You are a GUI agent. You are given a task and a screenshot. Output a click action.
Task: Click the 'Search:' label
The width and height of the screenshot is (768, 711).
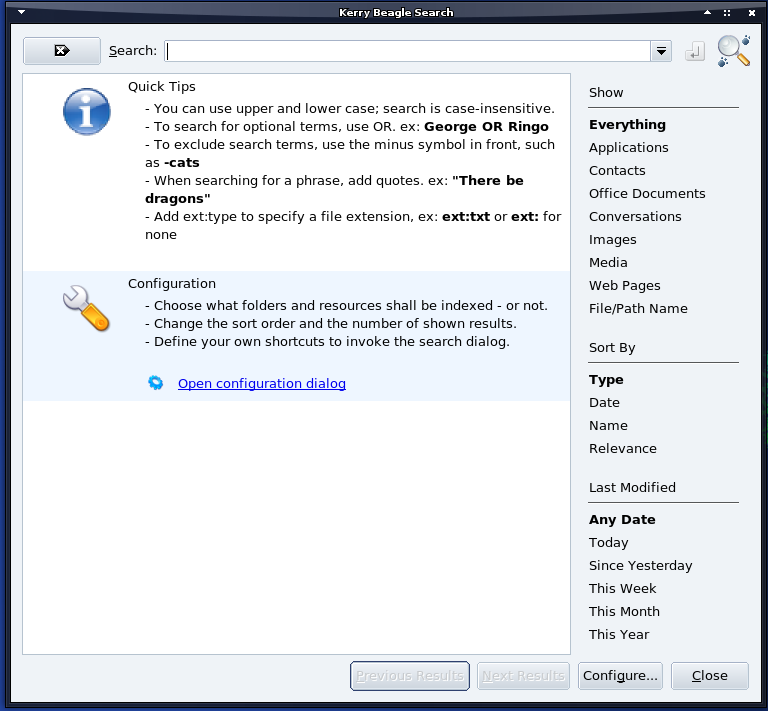coord(133,51)
